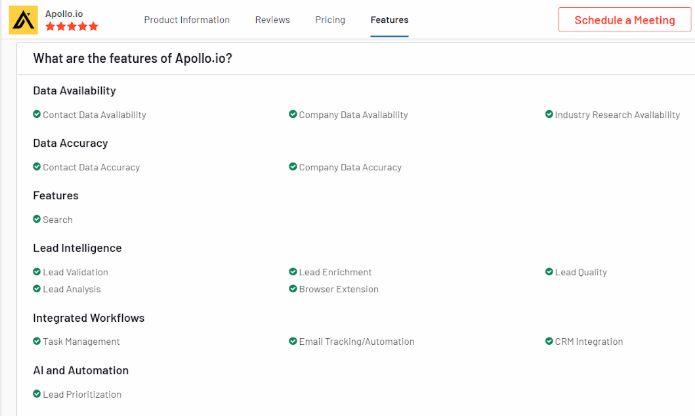Click the green check next to Company Data Accuracy
Screen dimensions: 695x416
coord(293,167)
